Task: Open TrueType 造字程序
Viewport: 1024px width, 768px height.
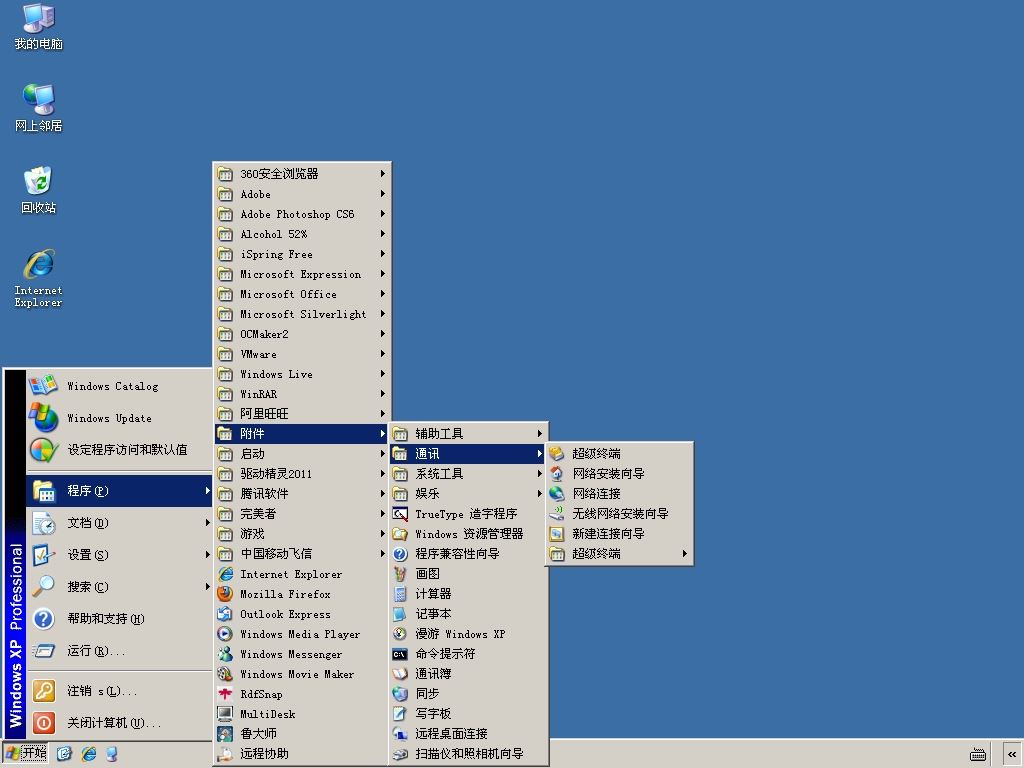Action: click(468, 514)
